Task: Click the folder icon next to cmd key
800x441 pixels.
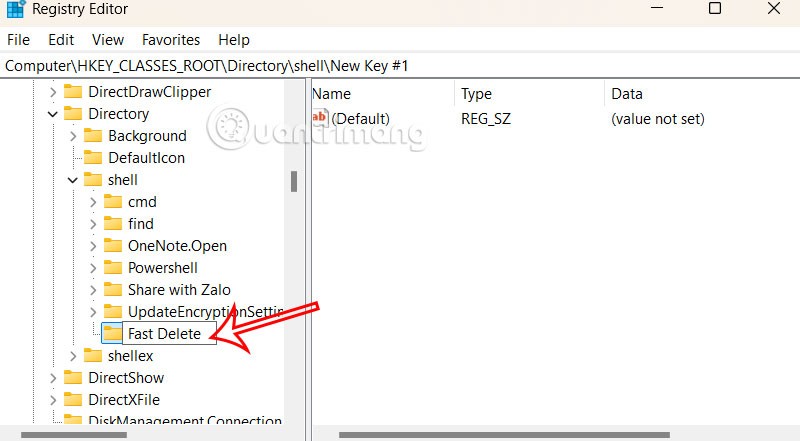Action: click(x=113, y=202)
